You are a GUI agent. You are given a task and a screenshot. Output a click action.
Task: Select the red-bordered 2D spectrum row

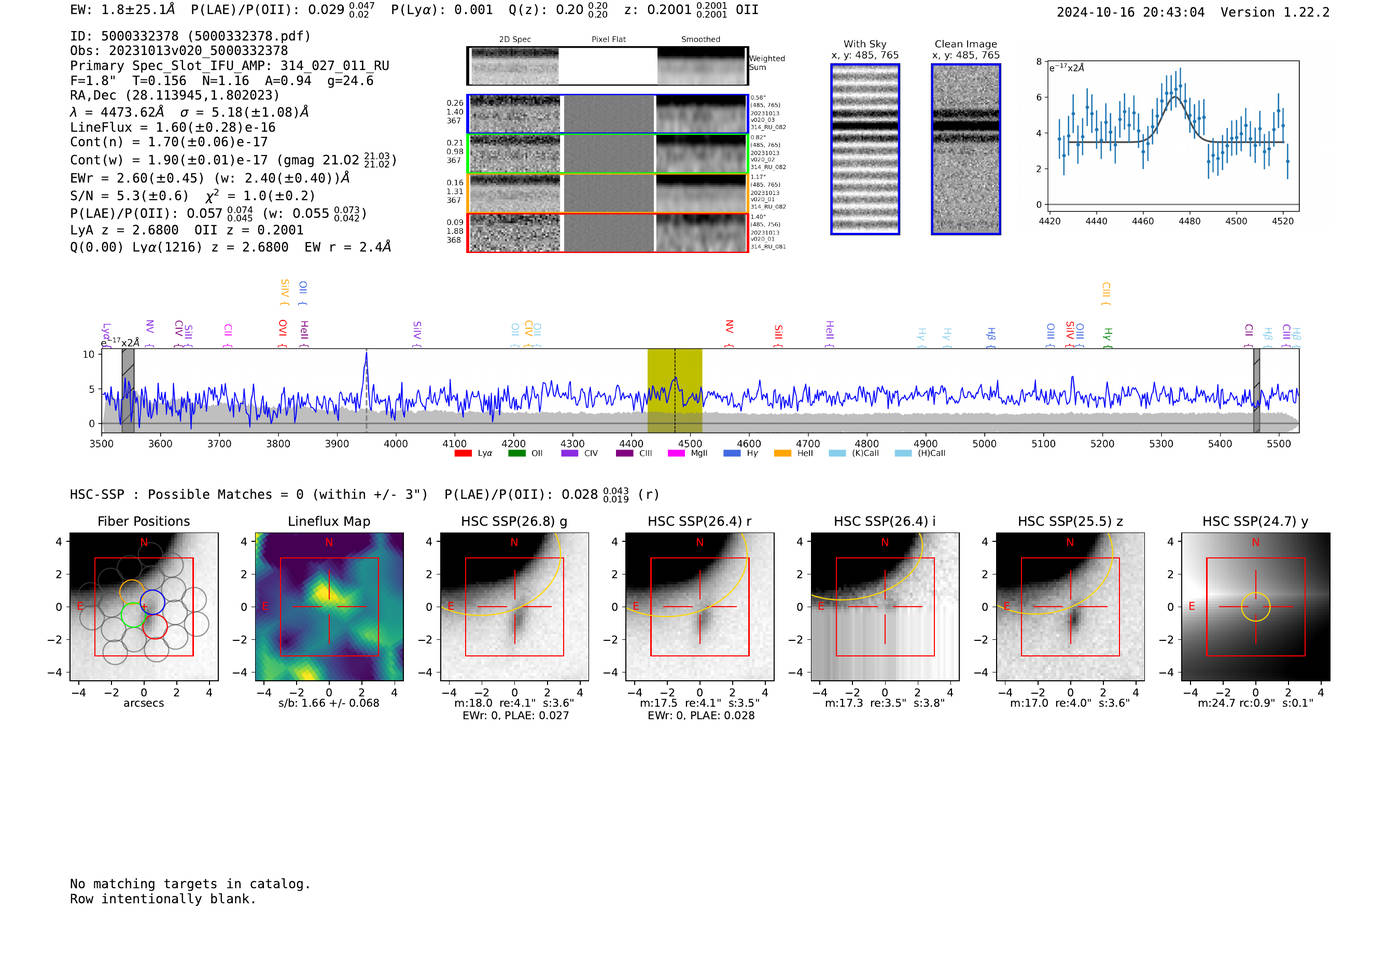pyautogui.click(x=607, y=233)
